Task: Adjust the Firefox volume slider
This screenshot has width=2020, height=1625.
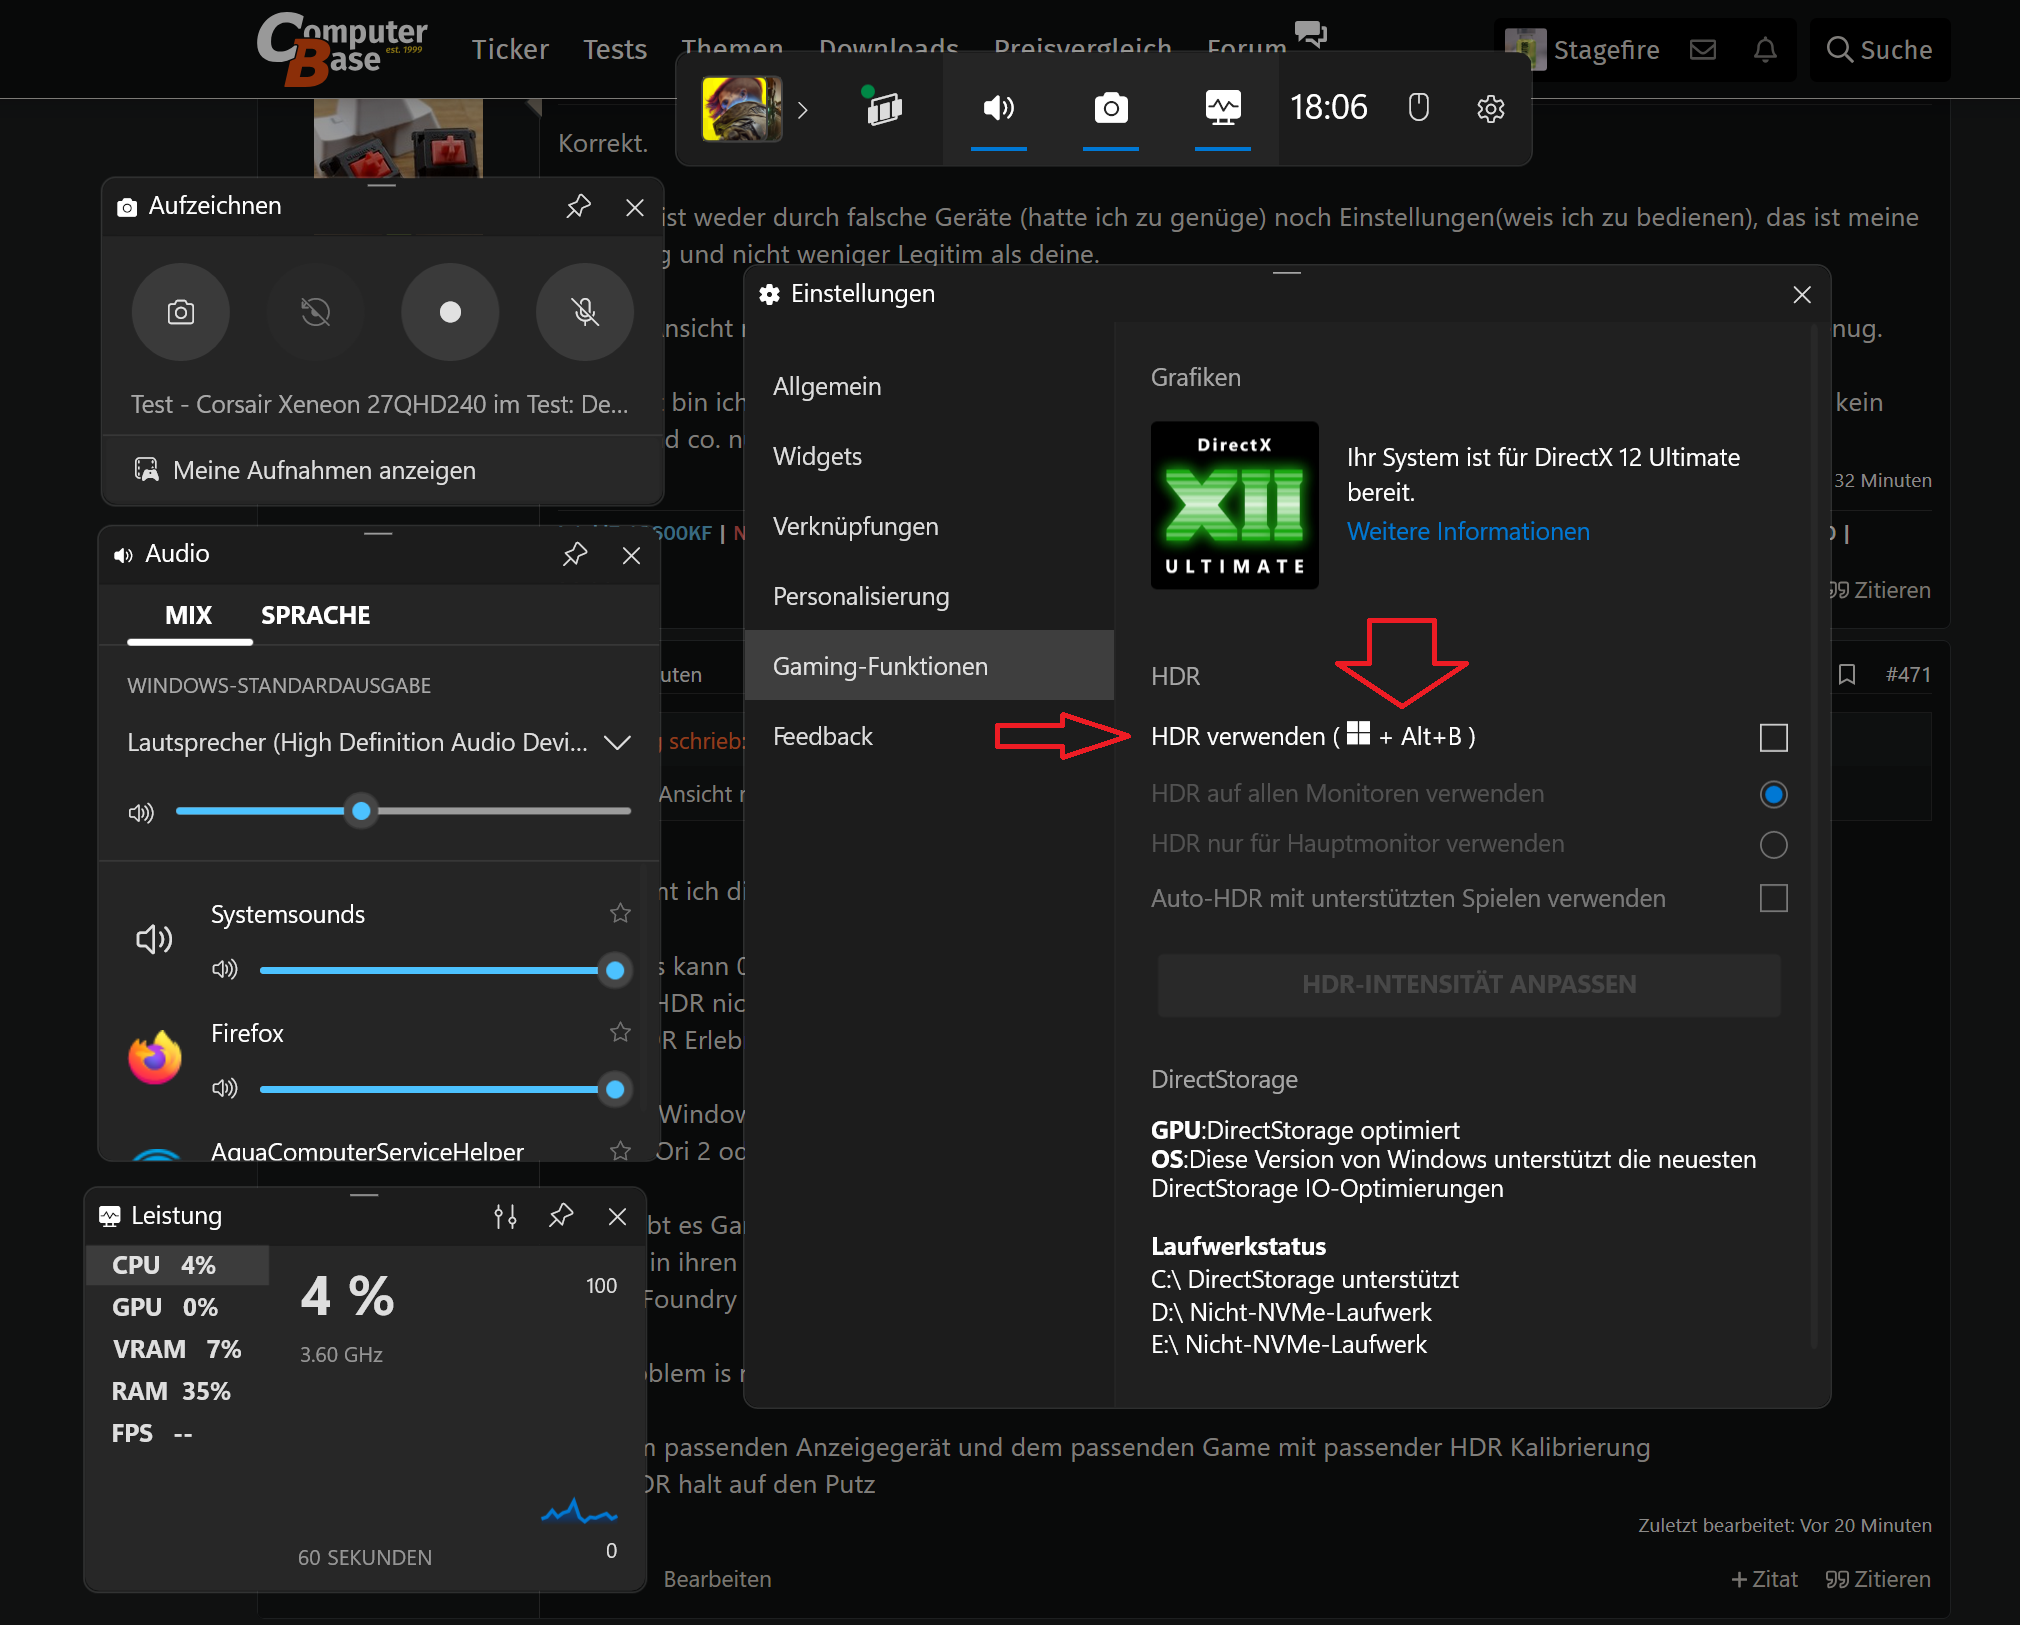Action: coord(614,1089)
